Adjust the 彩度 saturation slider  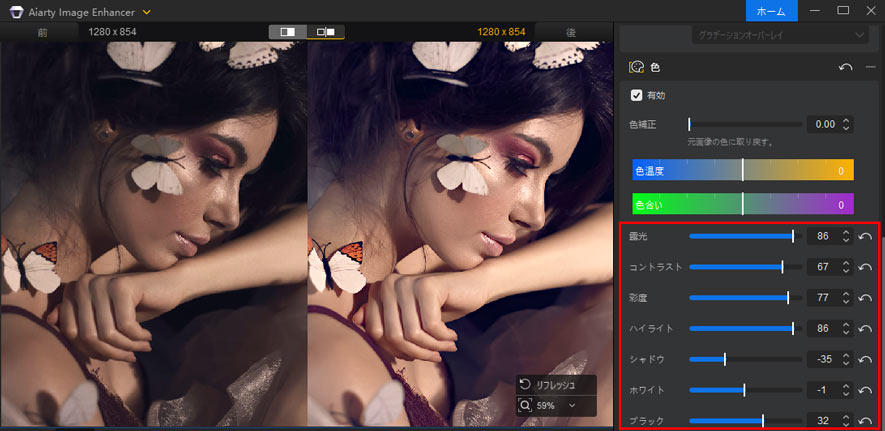pos(745,297)
